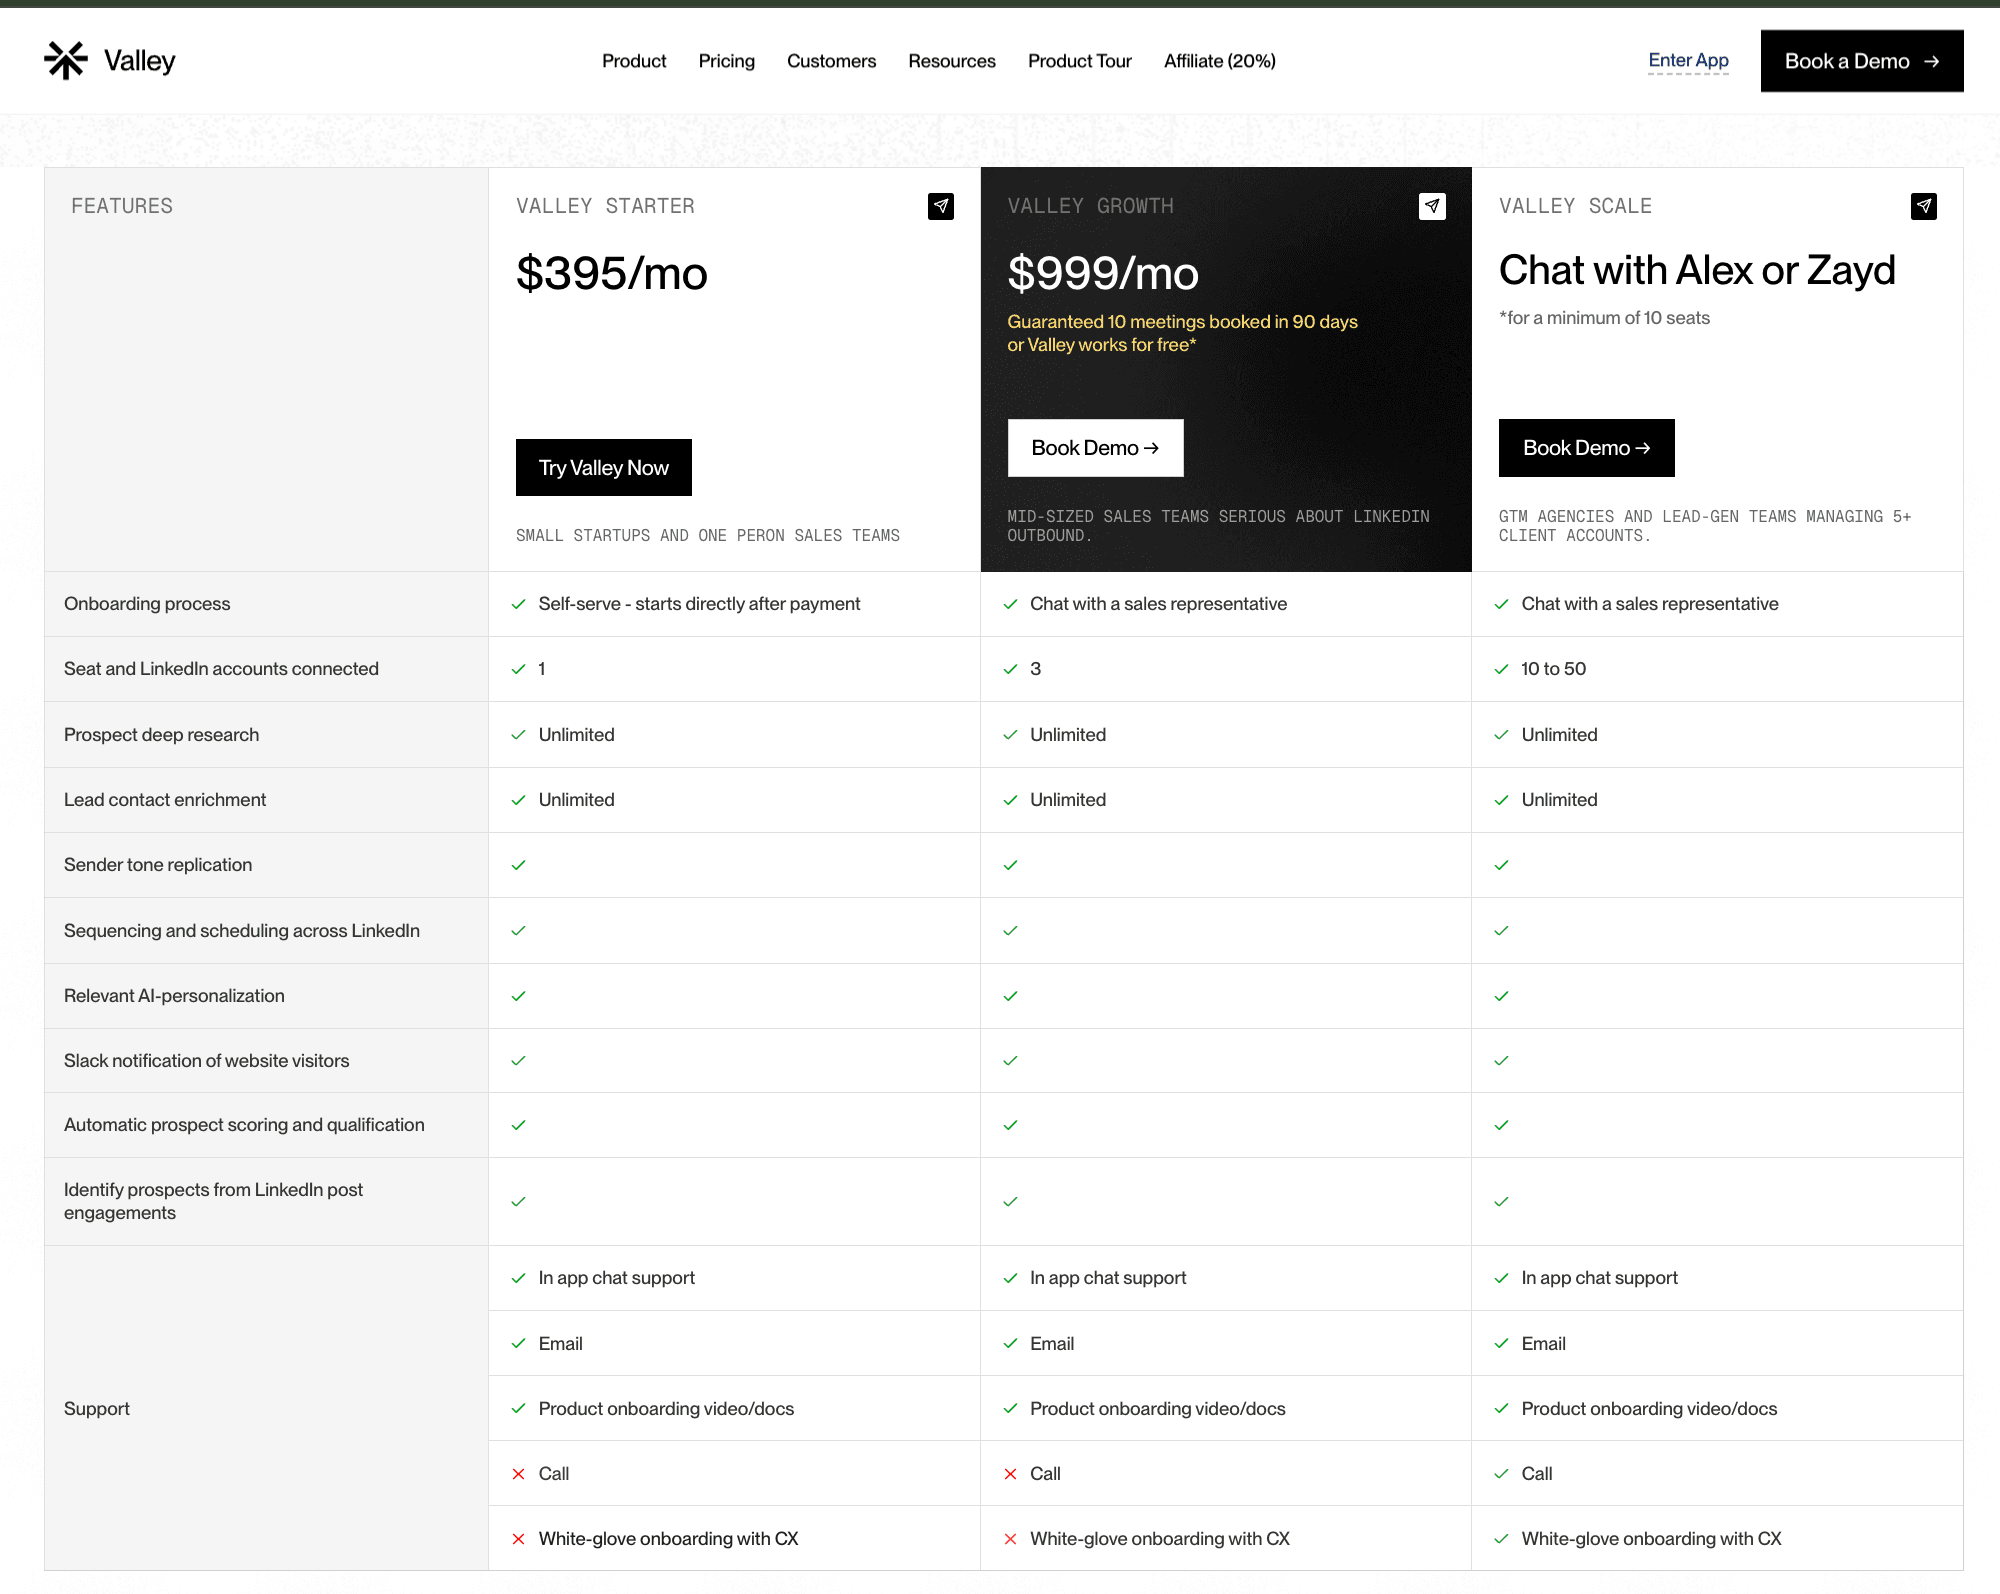2000x1594 pixels.
Task: Click Growth check for Slack notification row
Action: pos(1010,1061)
